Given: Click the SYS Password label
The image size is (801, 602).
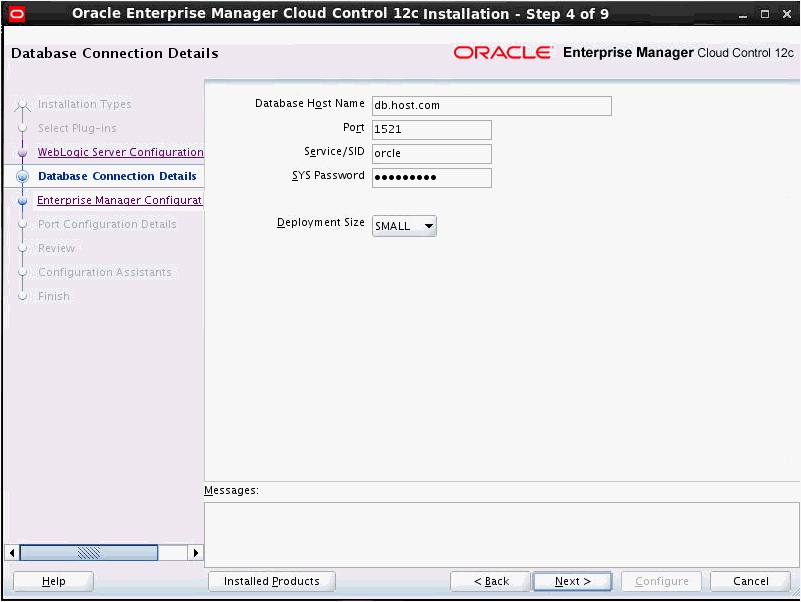Looking at the screenshot, I should click(328, 176).
